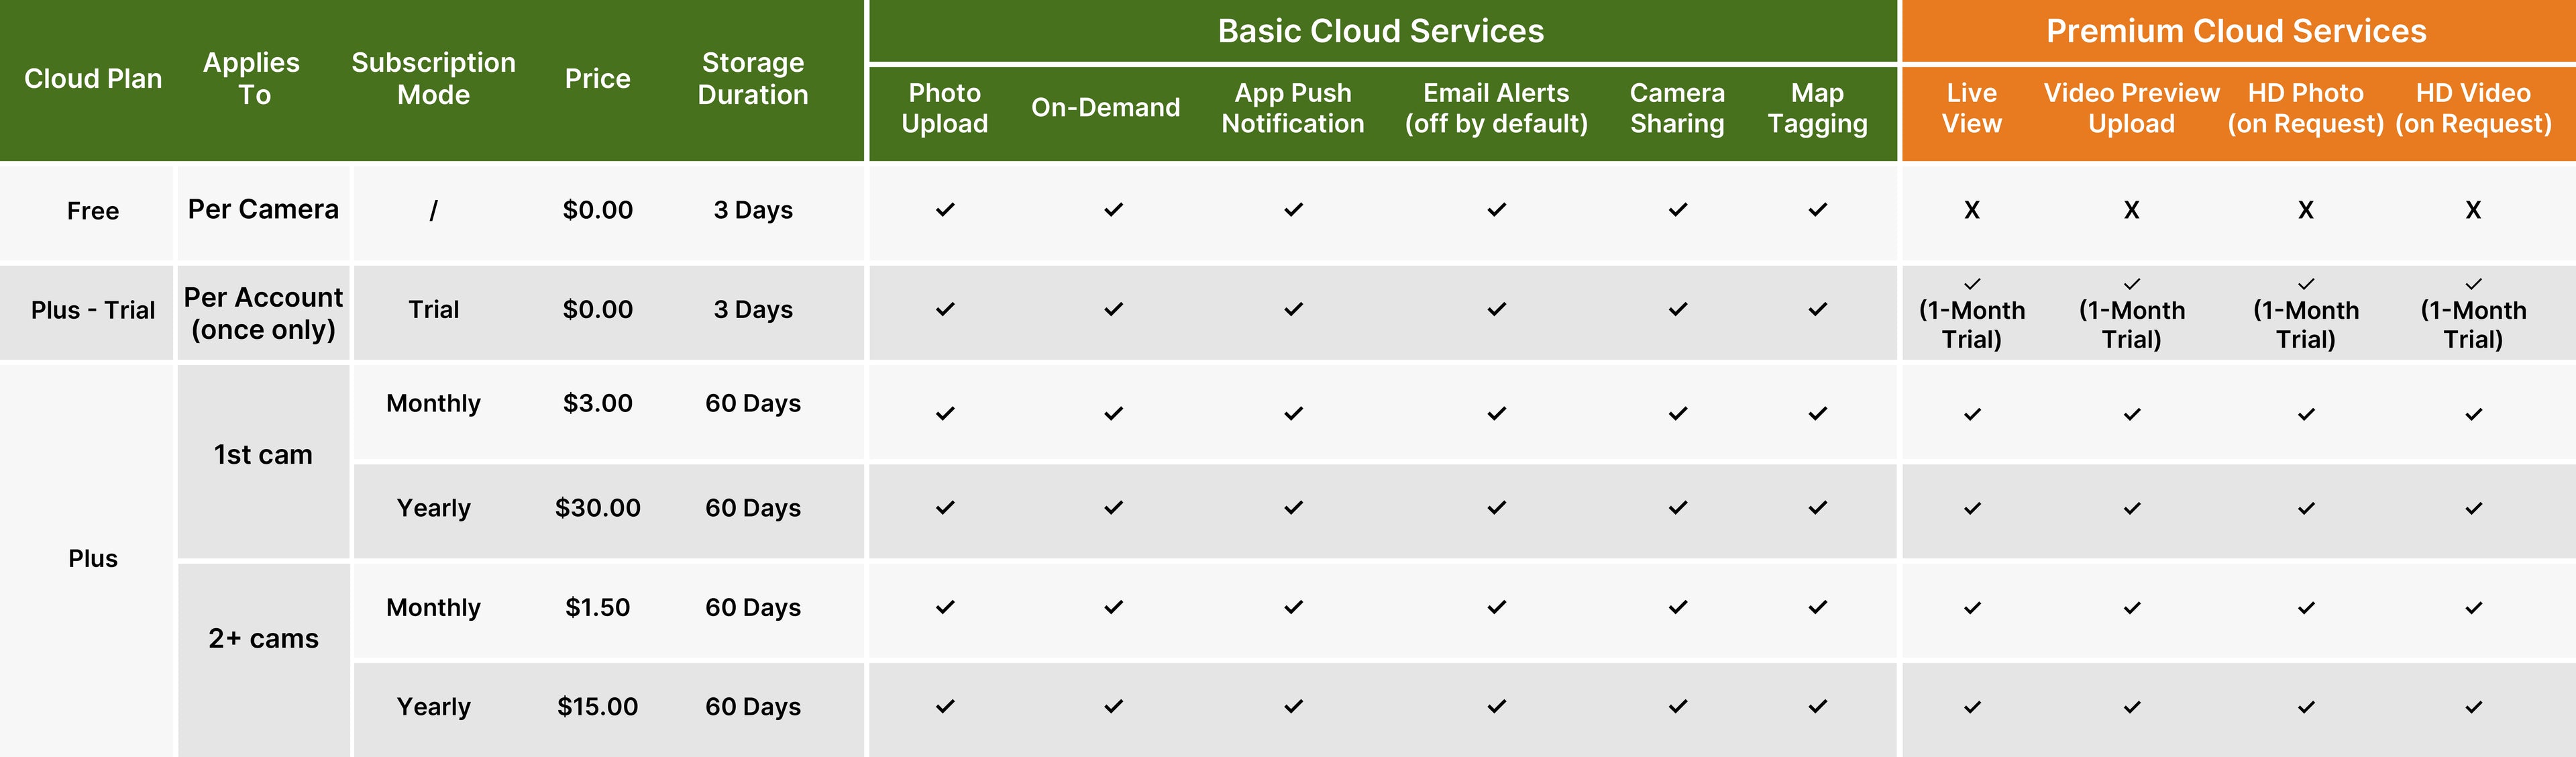The height and width of the screenshot is (757, 2576).
Task: Click On-Demand checkmark in the $1.50 row
Action: [x=1113, y=607]
